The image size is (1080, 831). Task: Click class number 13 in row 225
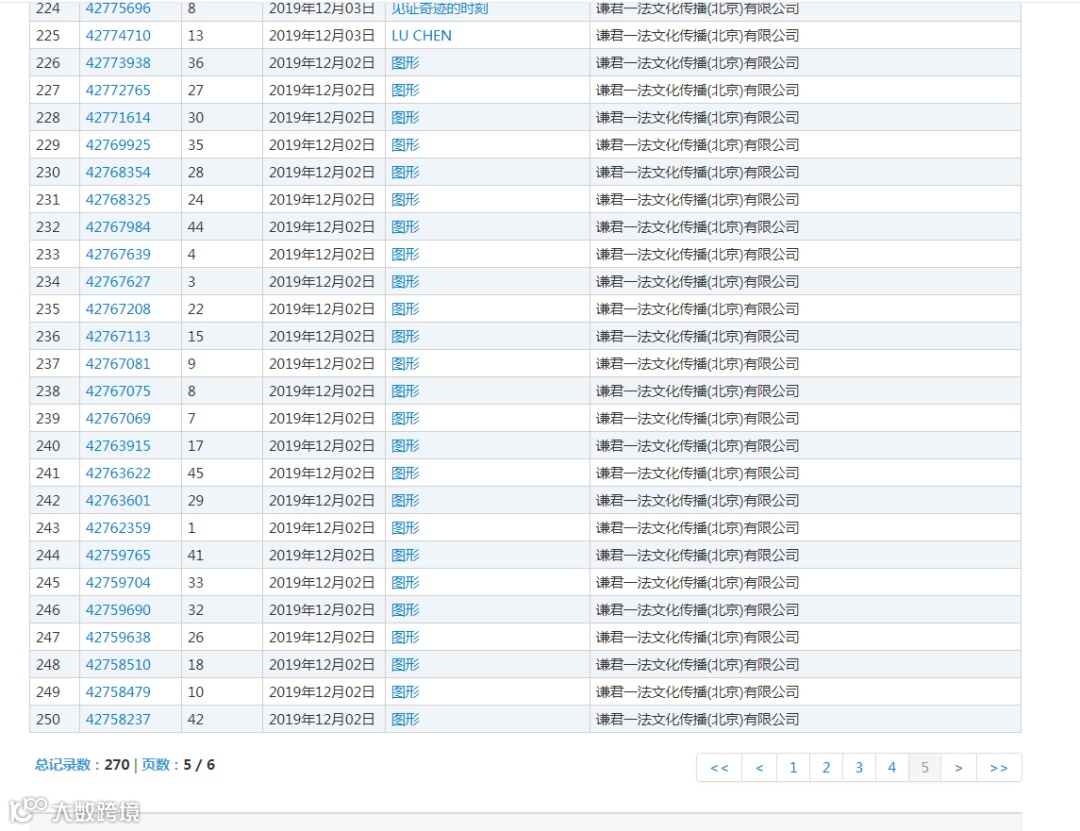click(x=196, y=36)
